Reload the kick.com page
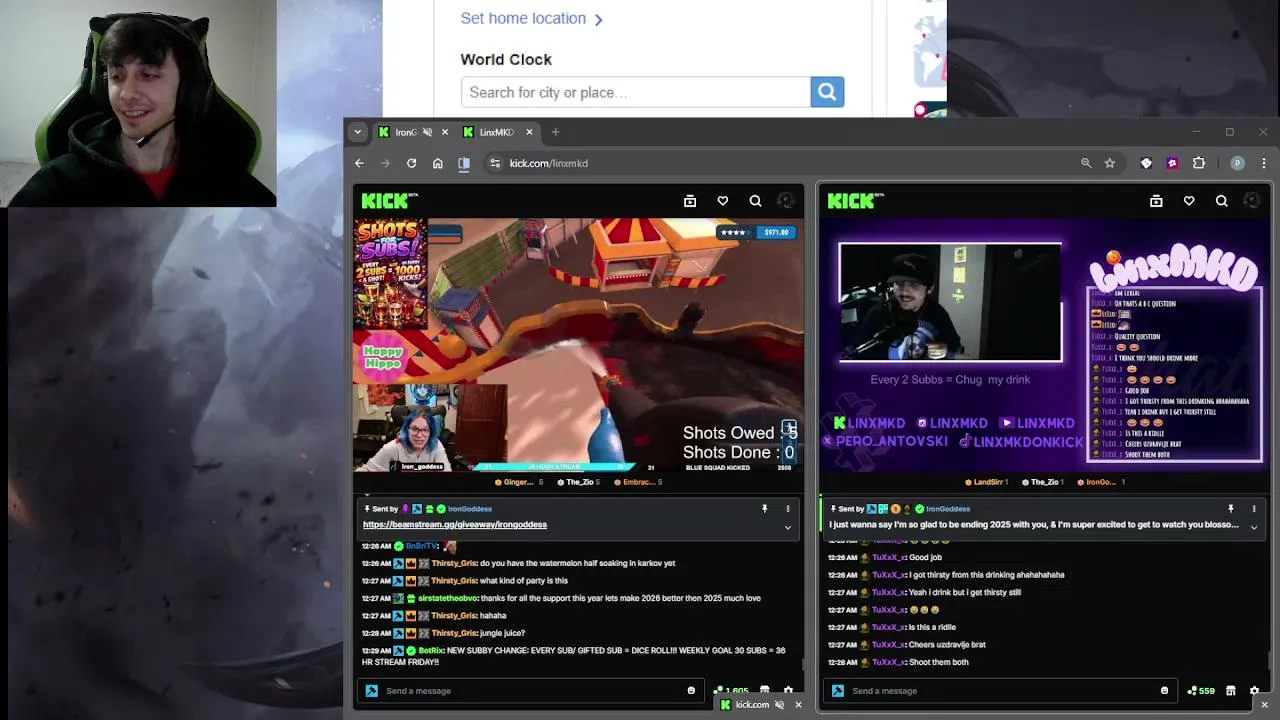Viewport: 1280px width, 720px height. (x=411, y=163)
